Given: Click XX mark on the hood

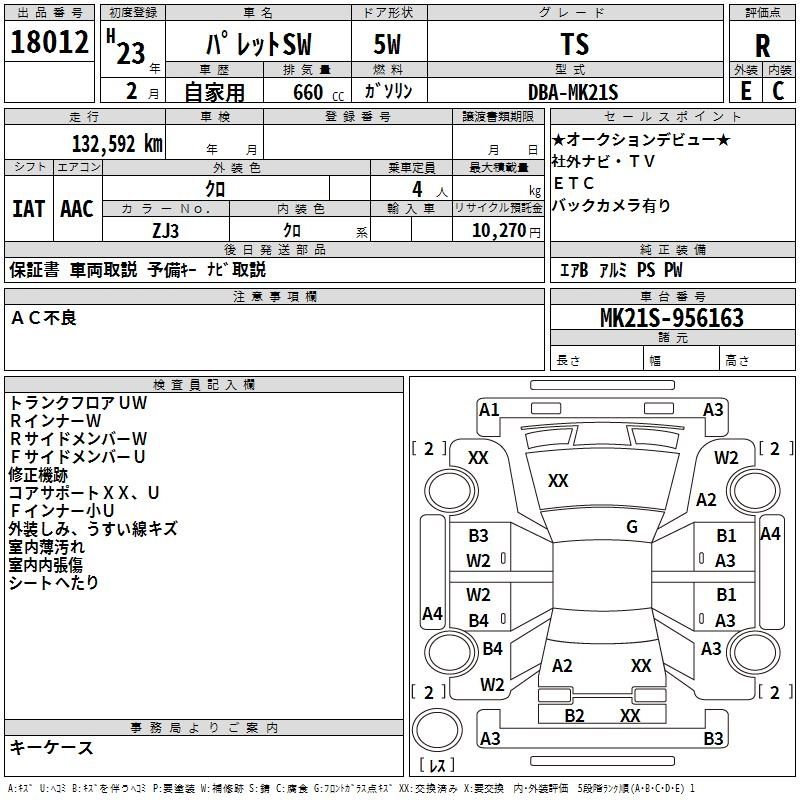Looking at the screenshot, I should 558,481.
